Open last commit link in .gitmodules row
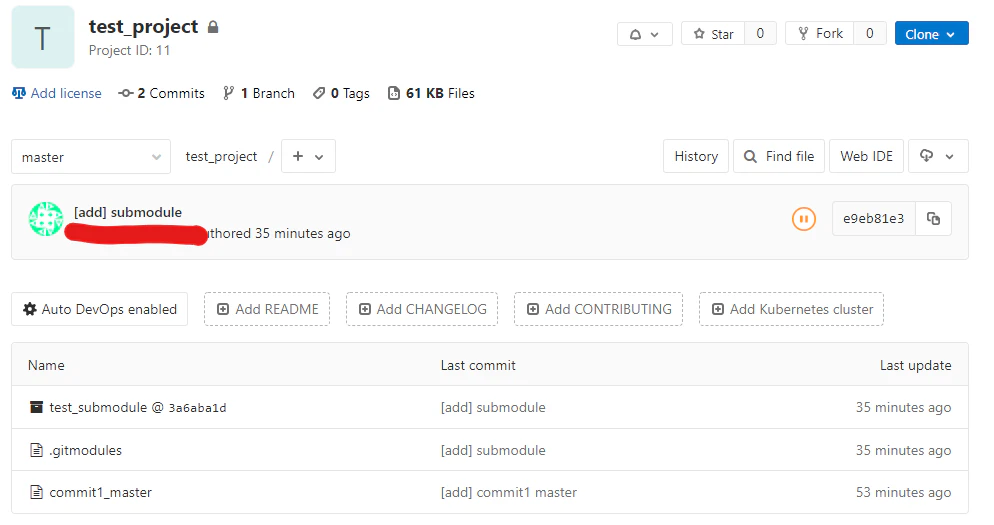This screenshot has height=525, width=994. [493, 450]
